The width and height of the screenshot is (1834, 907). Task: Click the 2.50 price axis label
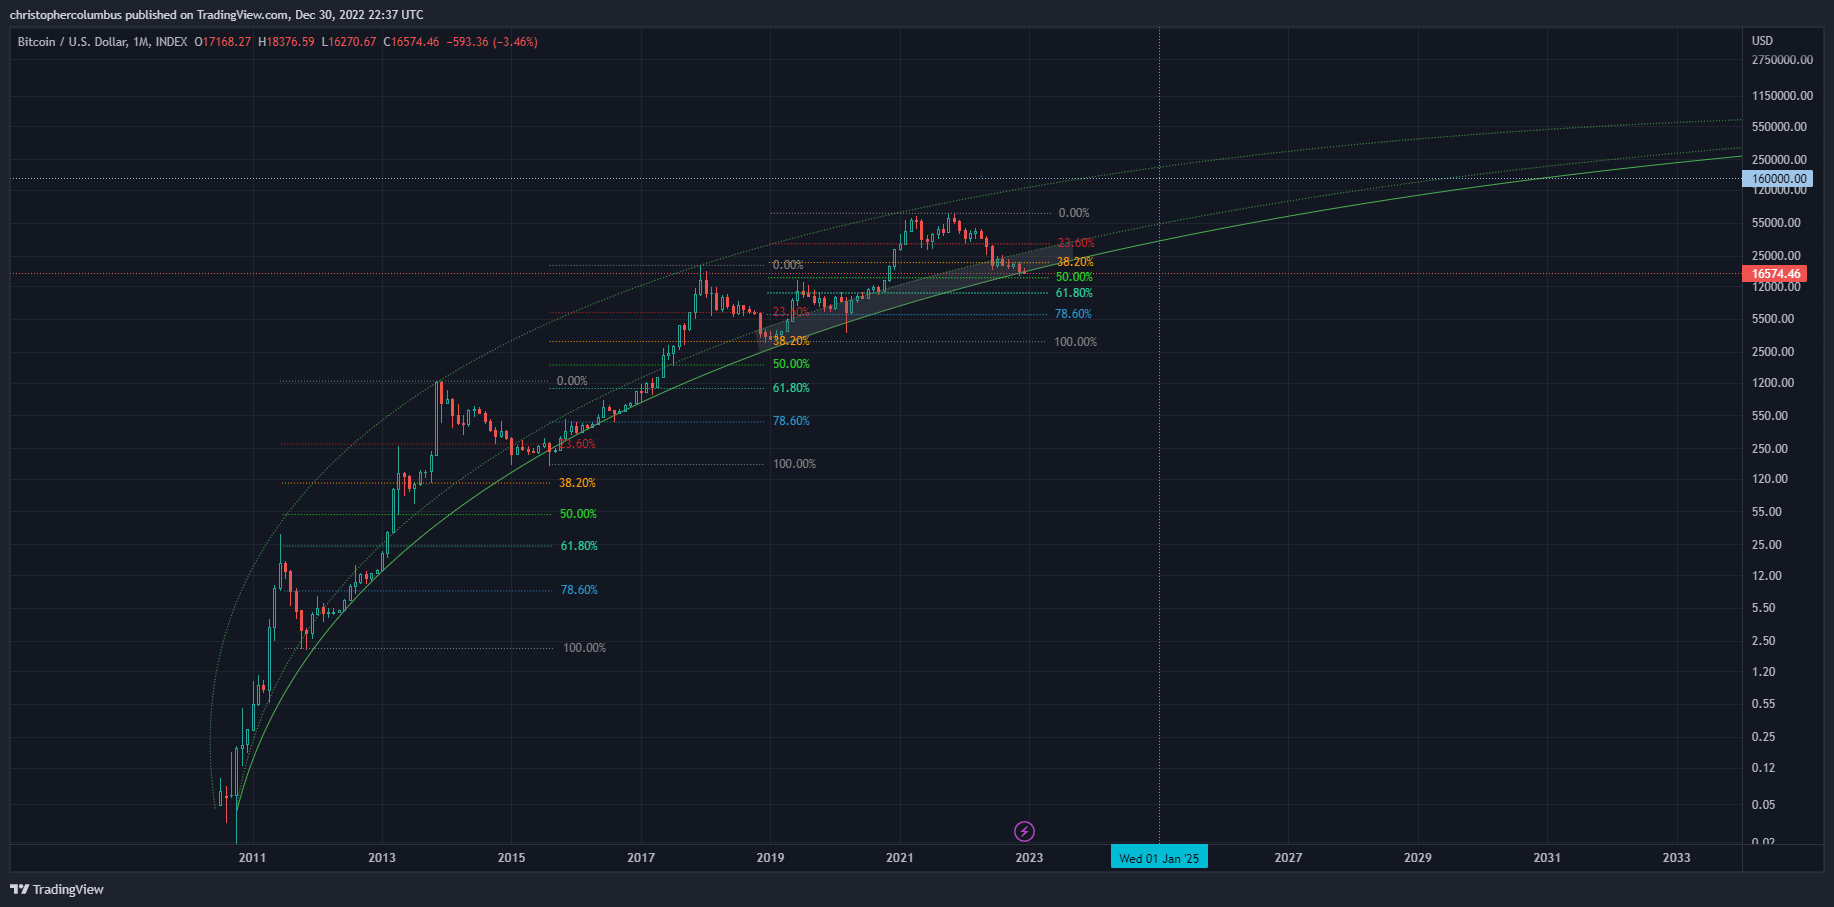(1764, 641)
